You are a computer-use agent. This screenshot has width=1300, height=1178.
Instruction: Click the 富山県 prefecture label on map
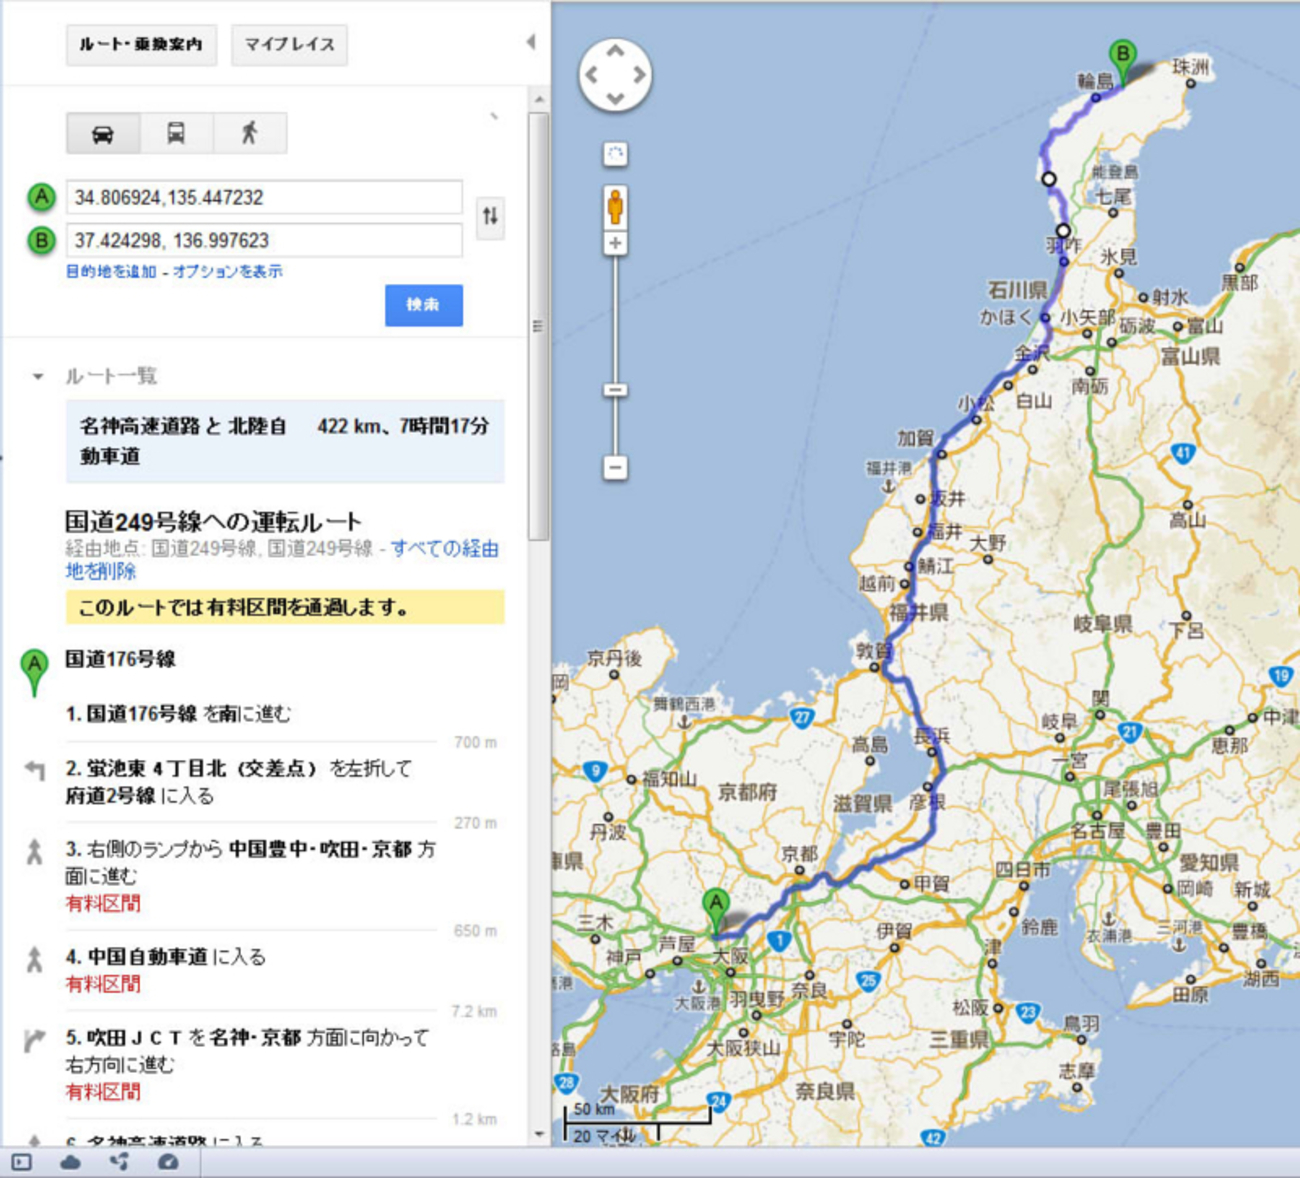coord(1190,357)
